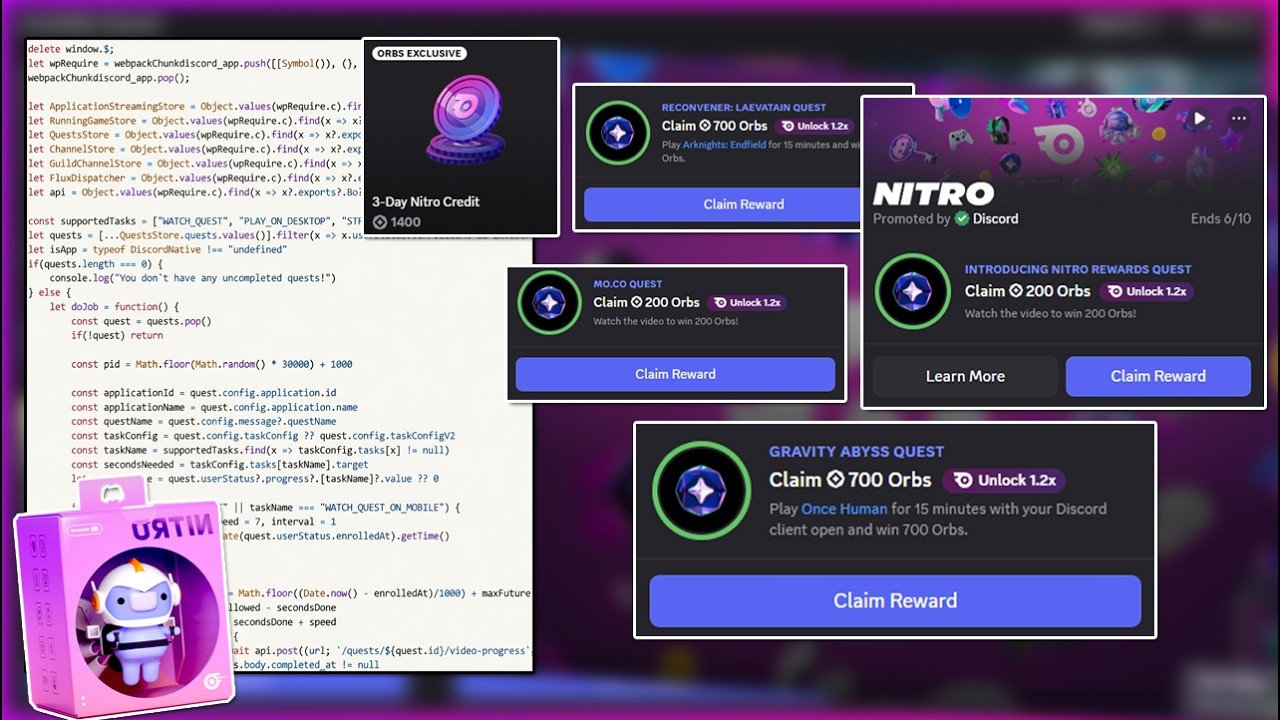1280x720 pixels.
Task: Open the 3-Day Nitro Credit shop item
Action: [460, 137]
